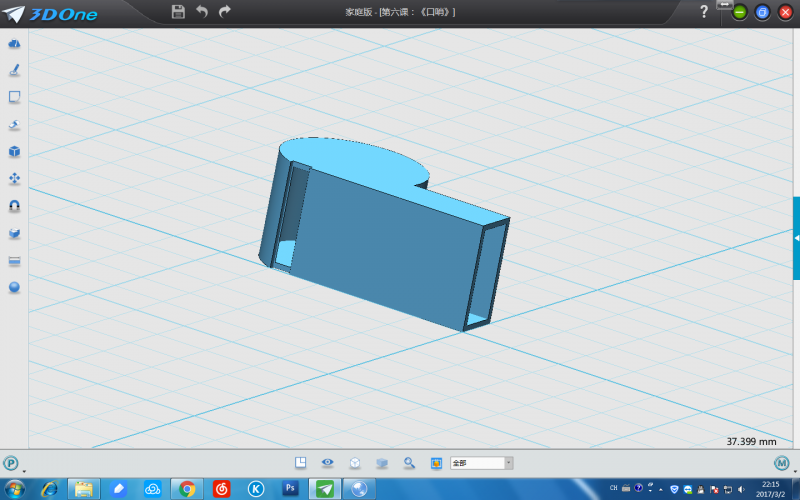Image resolution: width=800 pixels, height=500 pixels.
Task: Select the feature modeling tool below sketch edit
Action: (14, 124)
